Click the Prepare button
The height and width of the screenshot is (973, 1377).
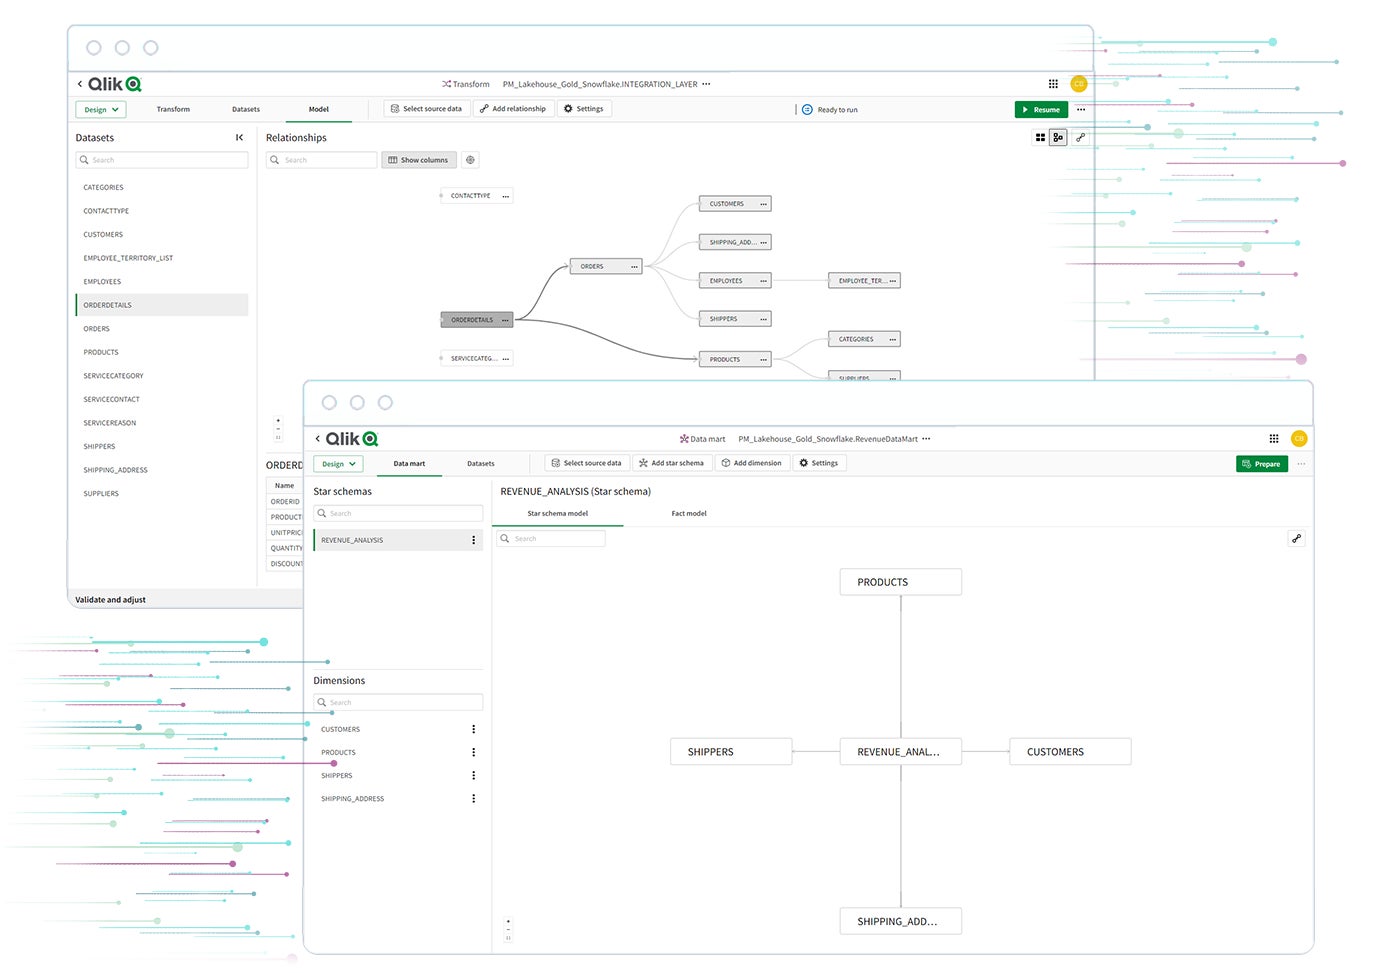pos(1262,464)
